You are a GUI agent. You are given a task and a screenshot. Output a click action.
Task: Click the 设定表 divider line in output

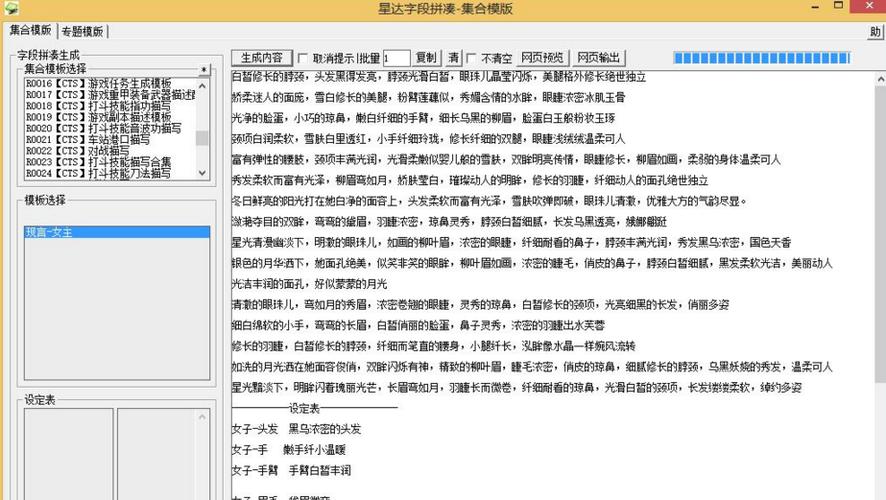314,408
